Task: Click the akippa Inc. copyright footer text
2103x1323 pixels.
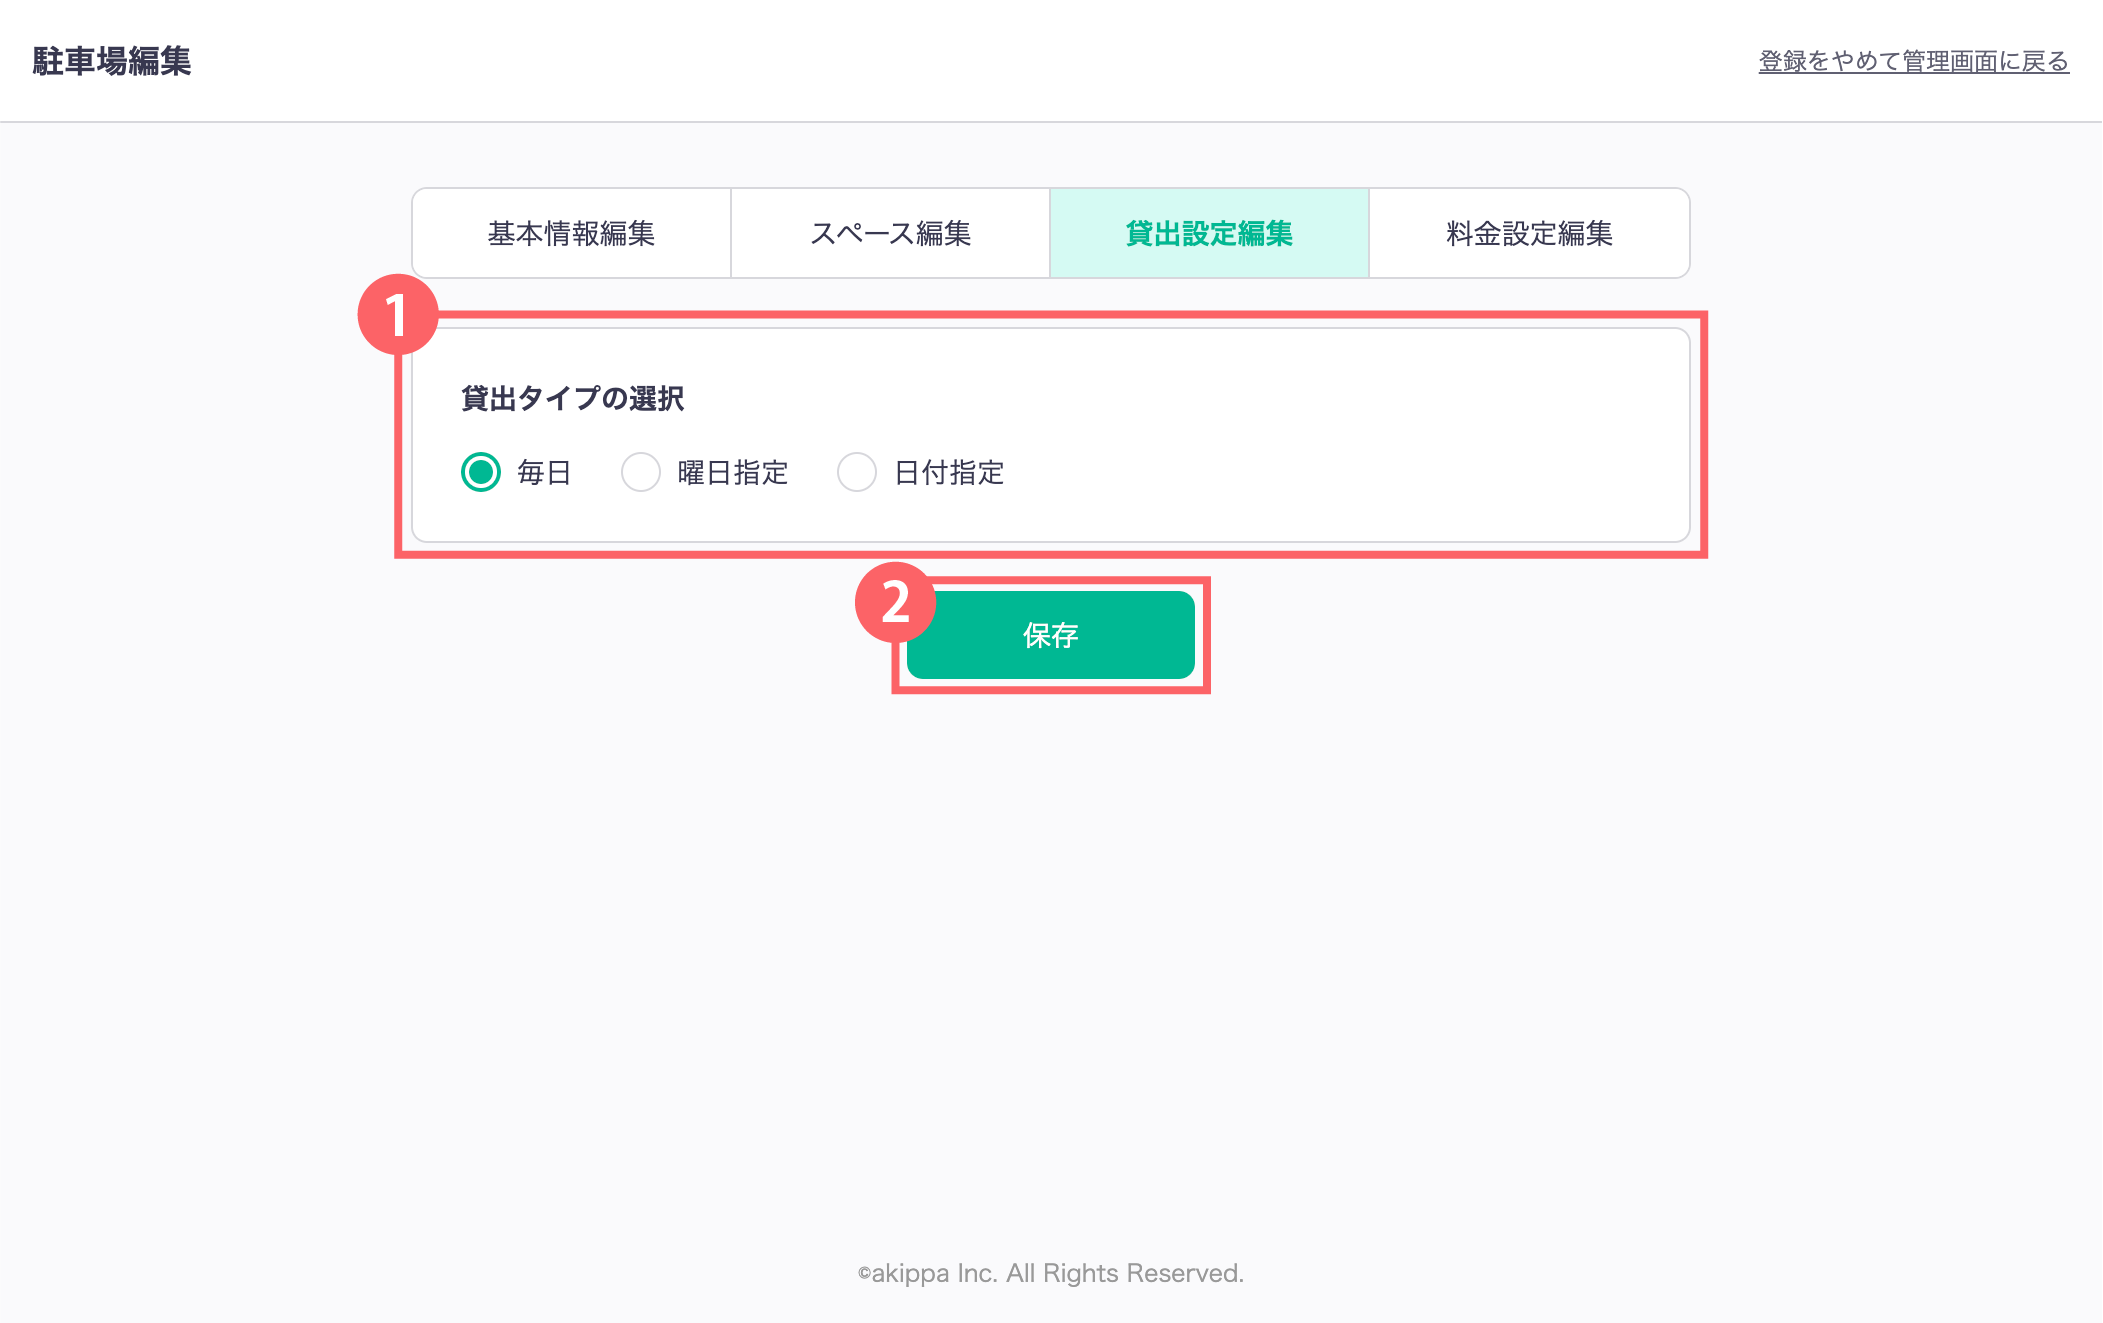Action: 1051,1273
